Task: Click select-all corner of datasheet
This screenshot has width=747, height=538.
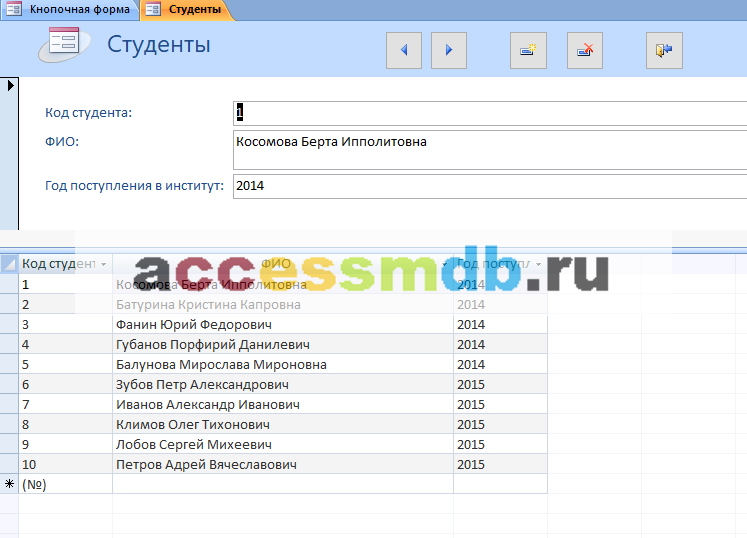Action: [9, 264]
